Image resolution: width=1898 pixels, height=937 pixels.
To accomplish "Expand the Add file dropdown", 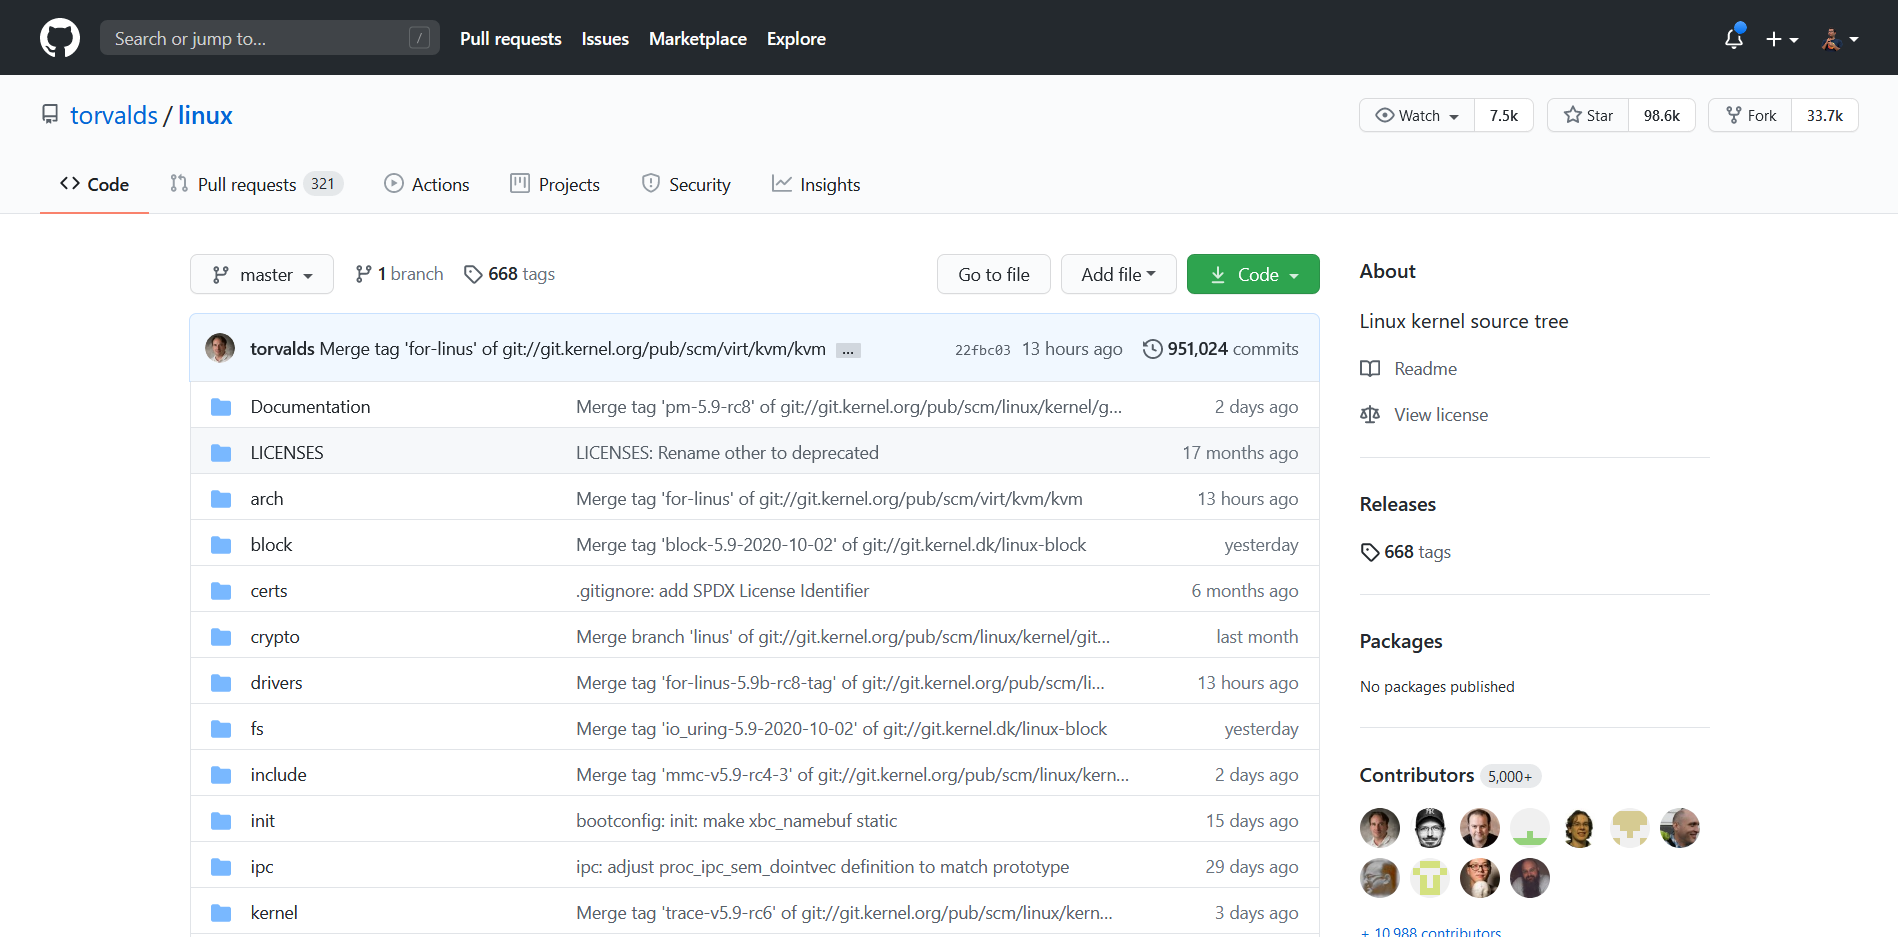I will (1118, 274).
